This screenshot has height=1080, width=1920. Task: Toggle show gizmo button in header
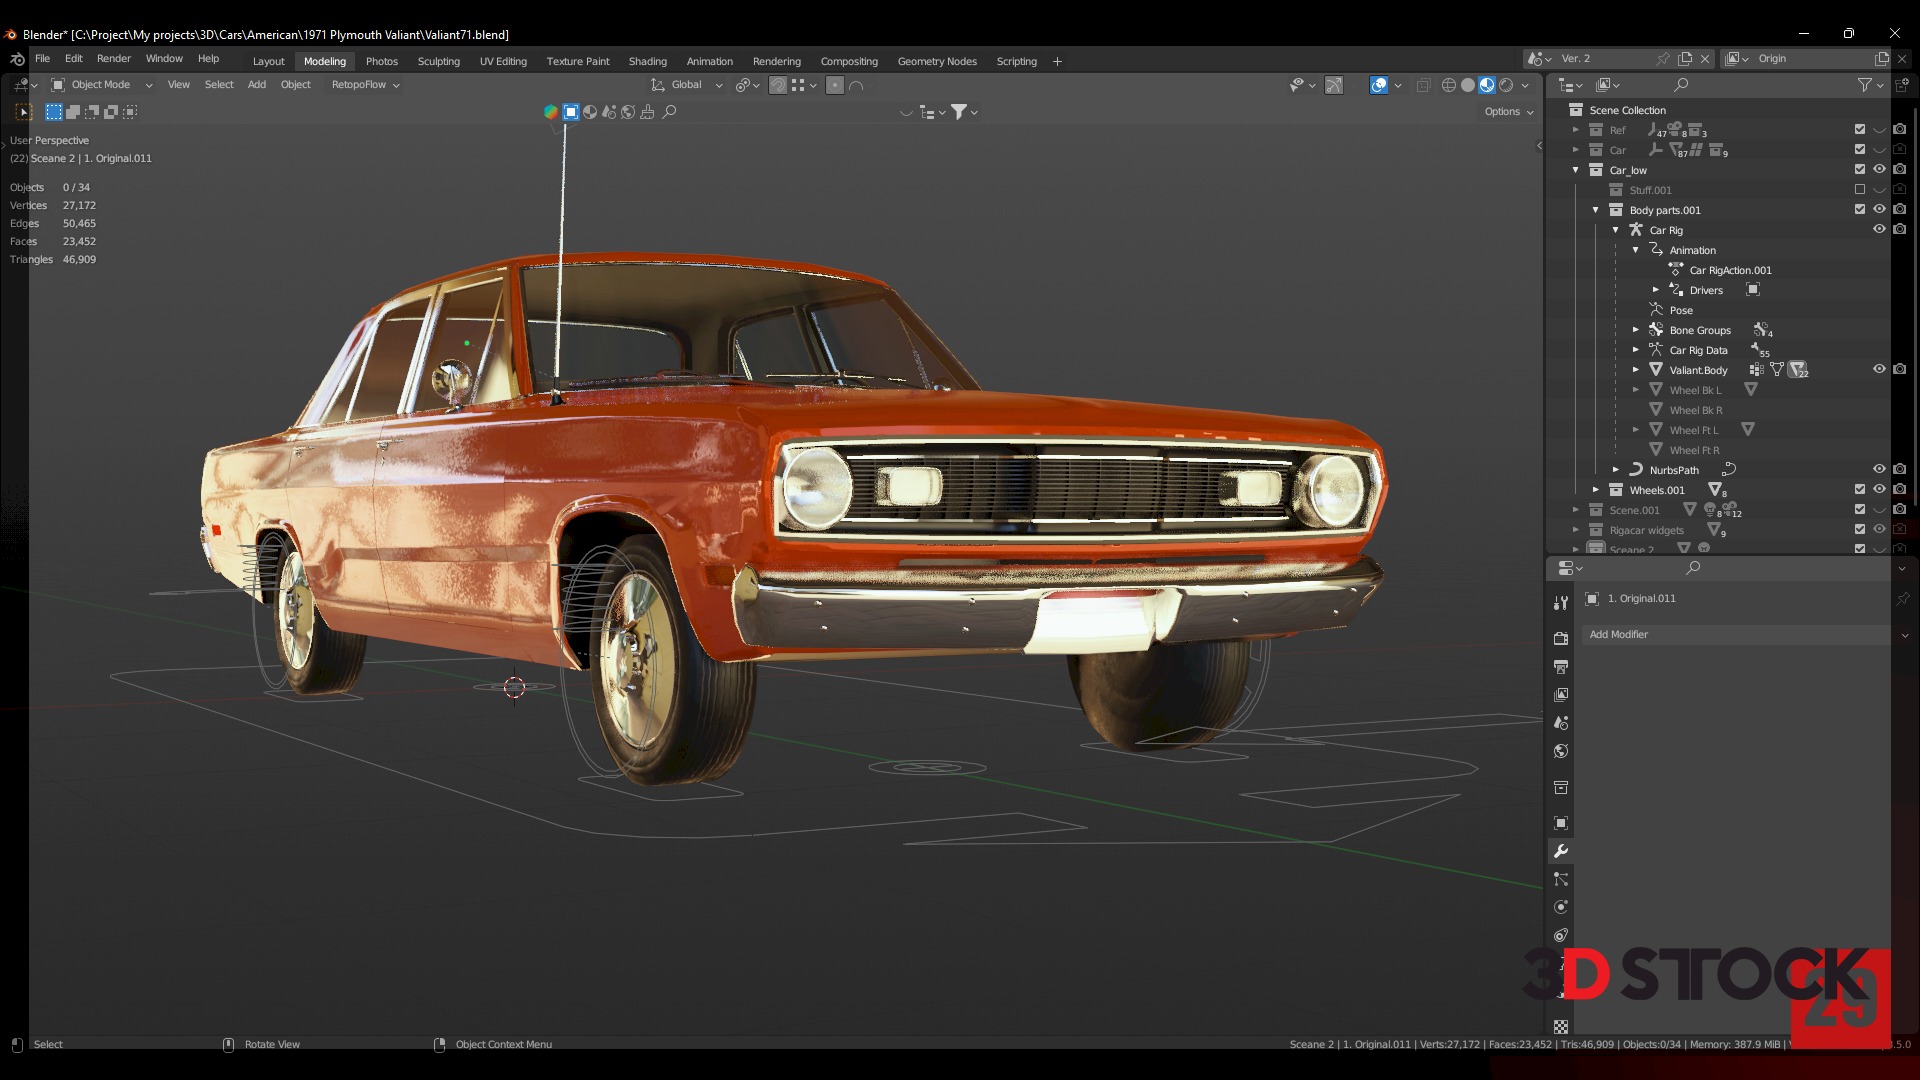1334,85
